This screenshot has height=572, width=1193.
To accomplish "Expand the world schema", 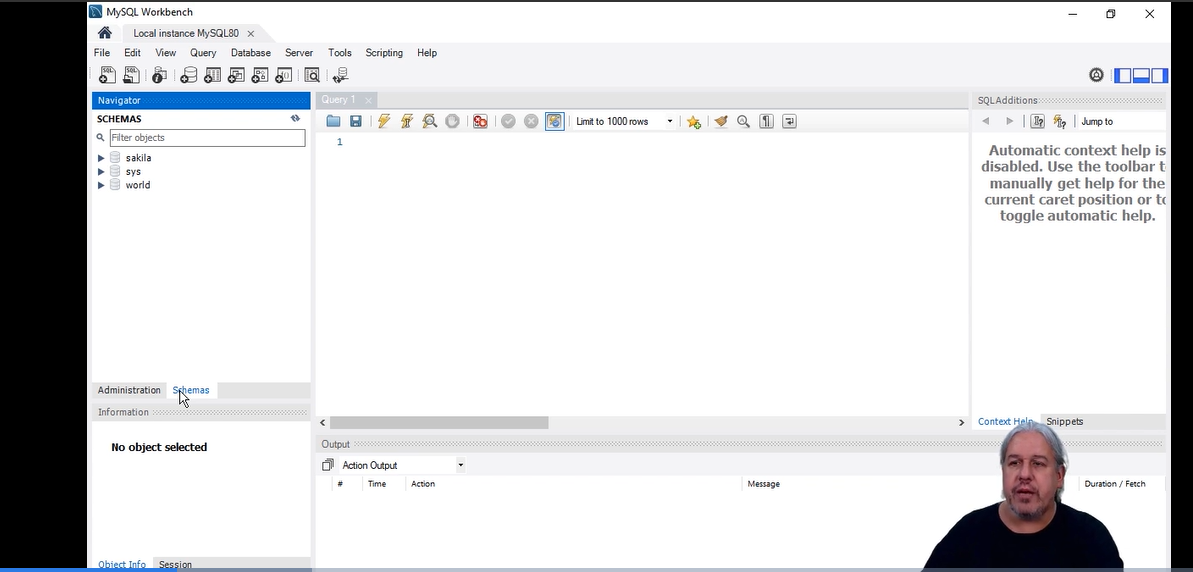I will 100,185.
